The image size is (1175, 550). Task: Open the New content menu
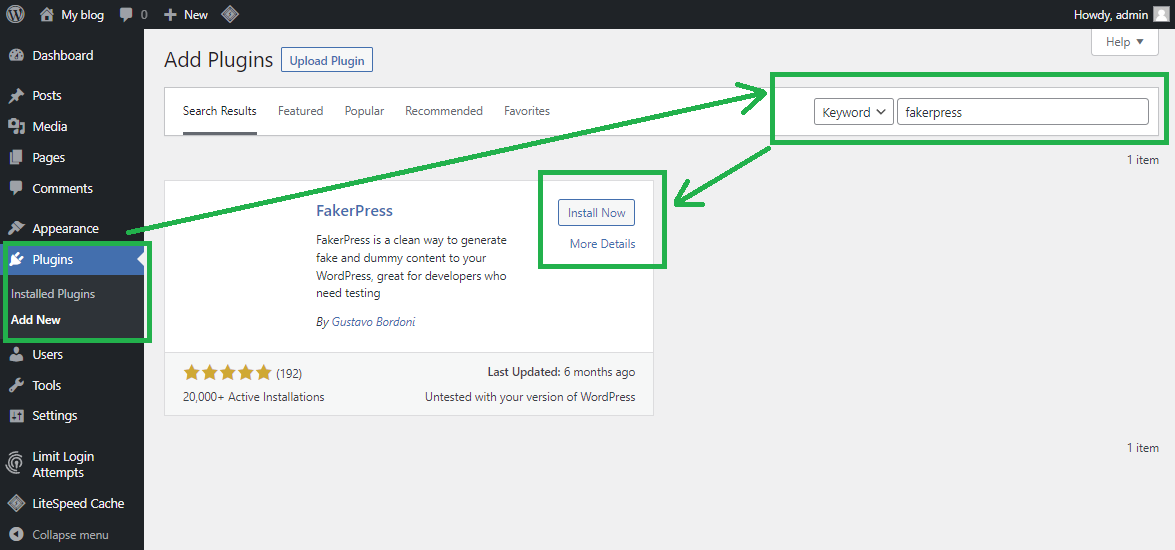186,15
